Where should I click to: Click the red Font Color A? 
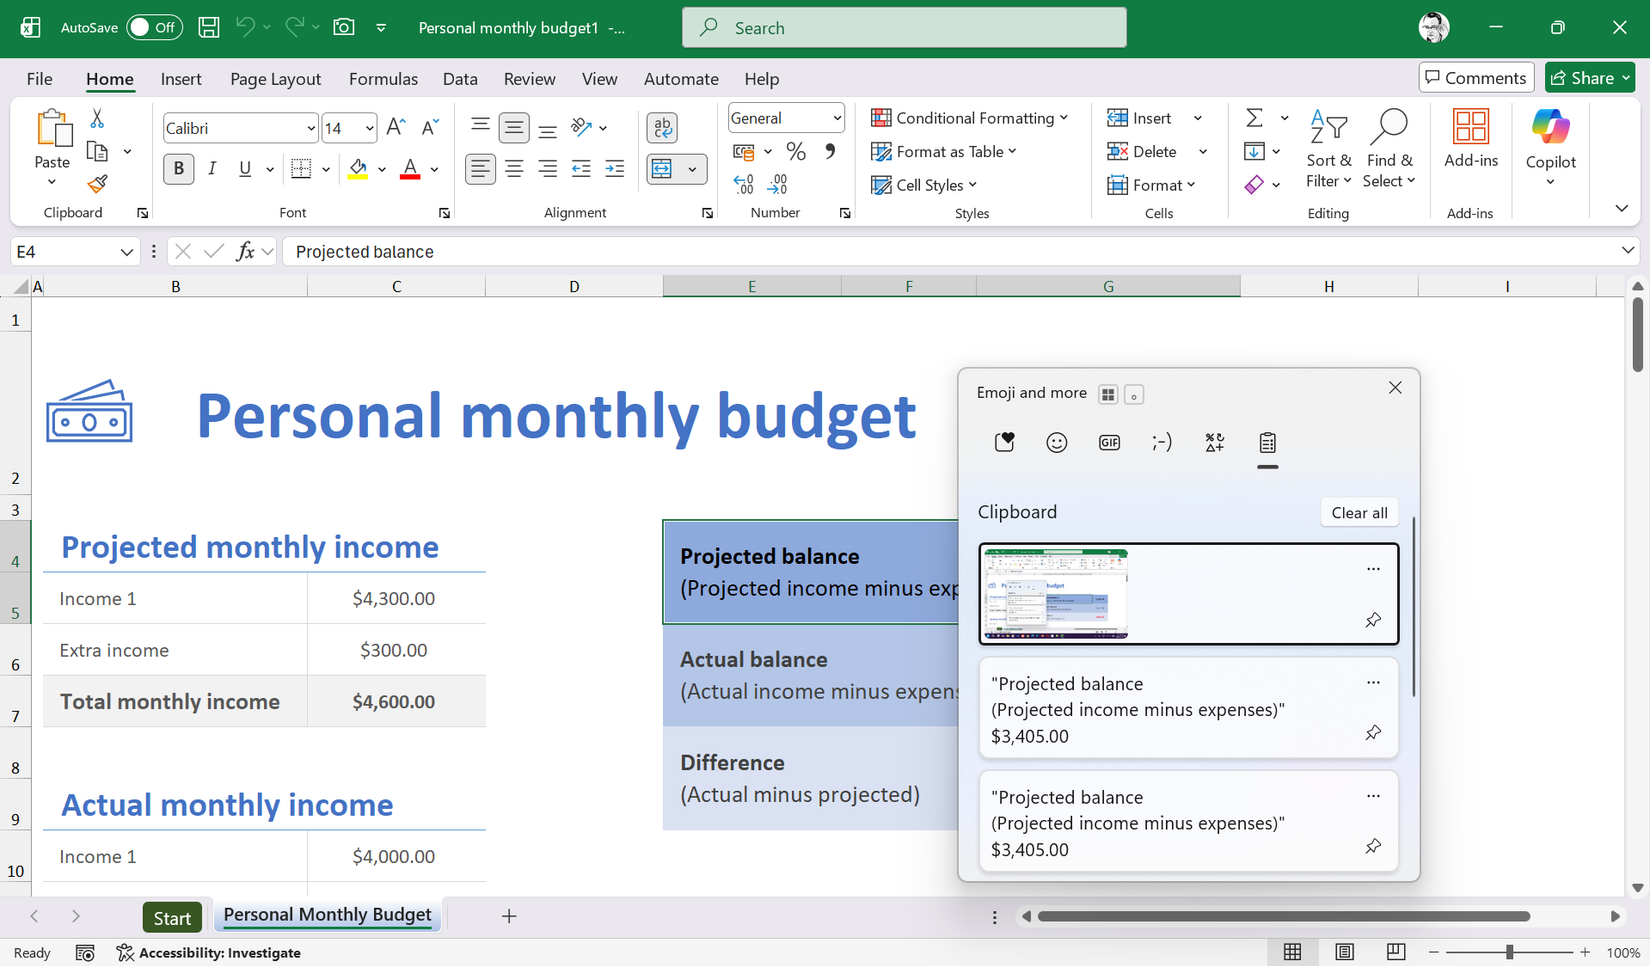410,169
